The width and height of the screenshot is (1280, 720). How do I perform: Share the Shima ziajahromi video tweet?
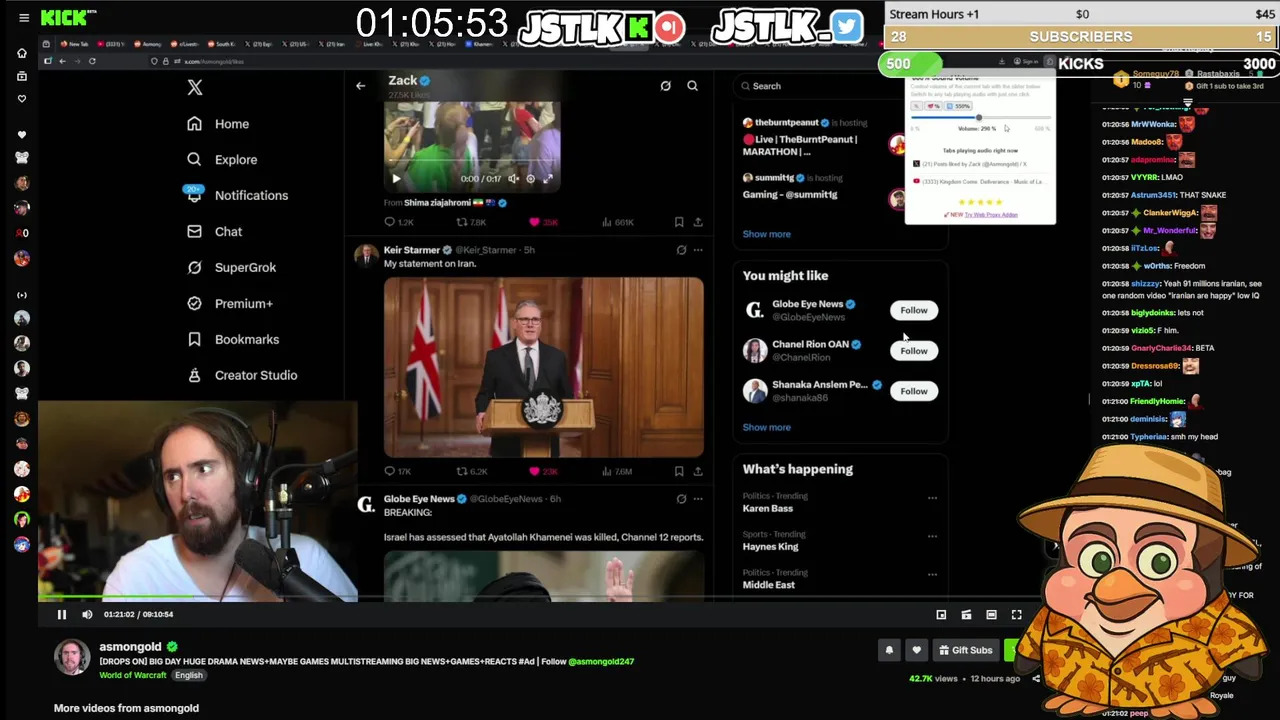[x=698, y=222]
